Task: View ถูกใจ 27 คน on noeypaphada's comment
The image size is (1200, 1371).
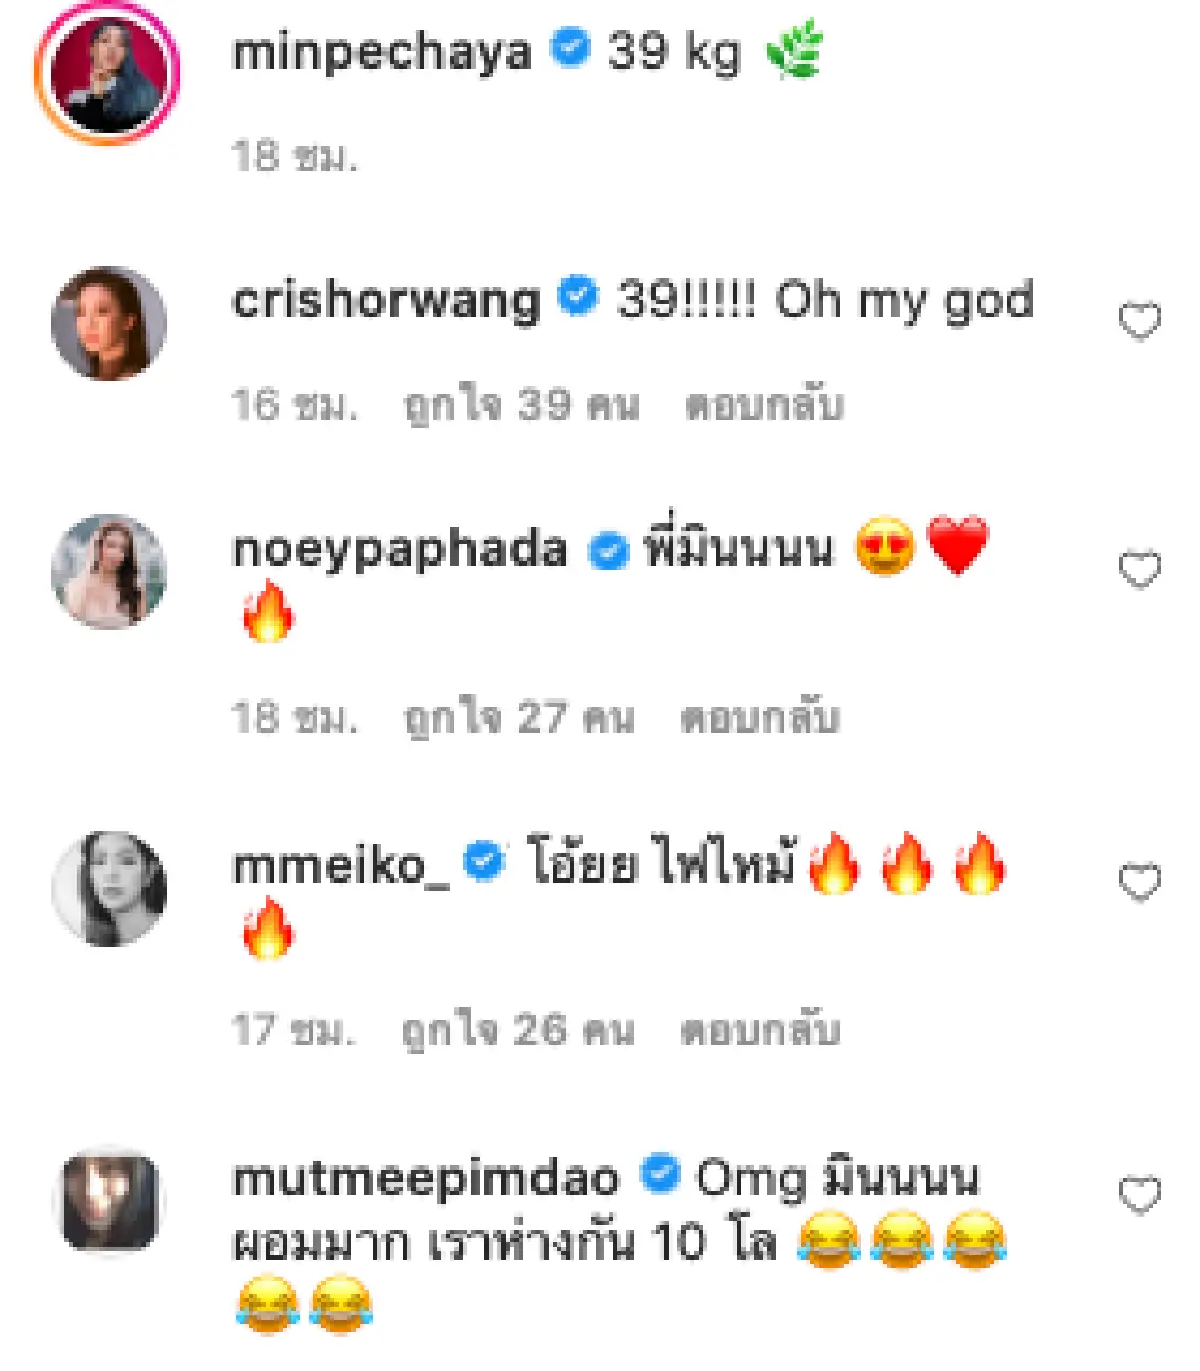Action: (x=520, y=715)
